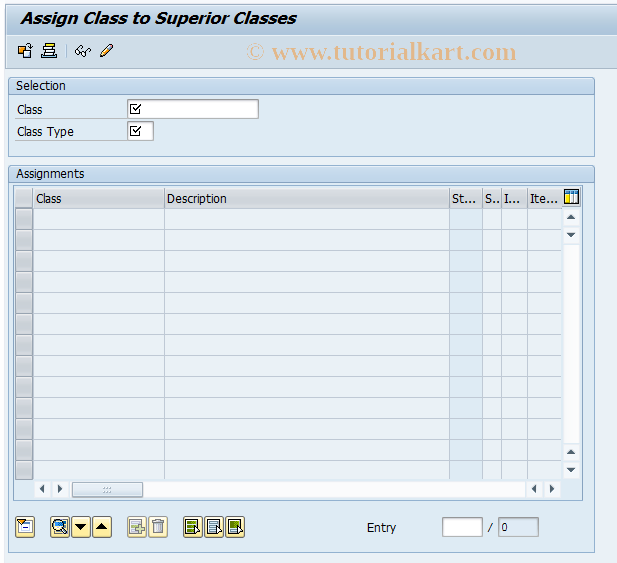This screenshot has width=617, height=563.
Task: Click into the Class input field
Action: click(193, 109)
